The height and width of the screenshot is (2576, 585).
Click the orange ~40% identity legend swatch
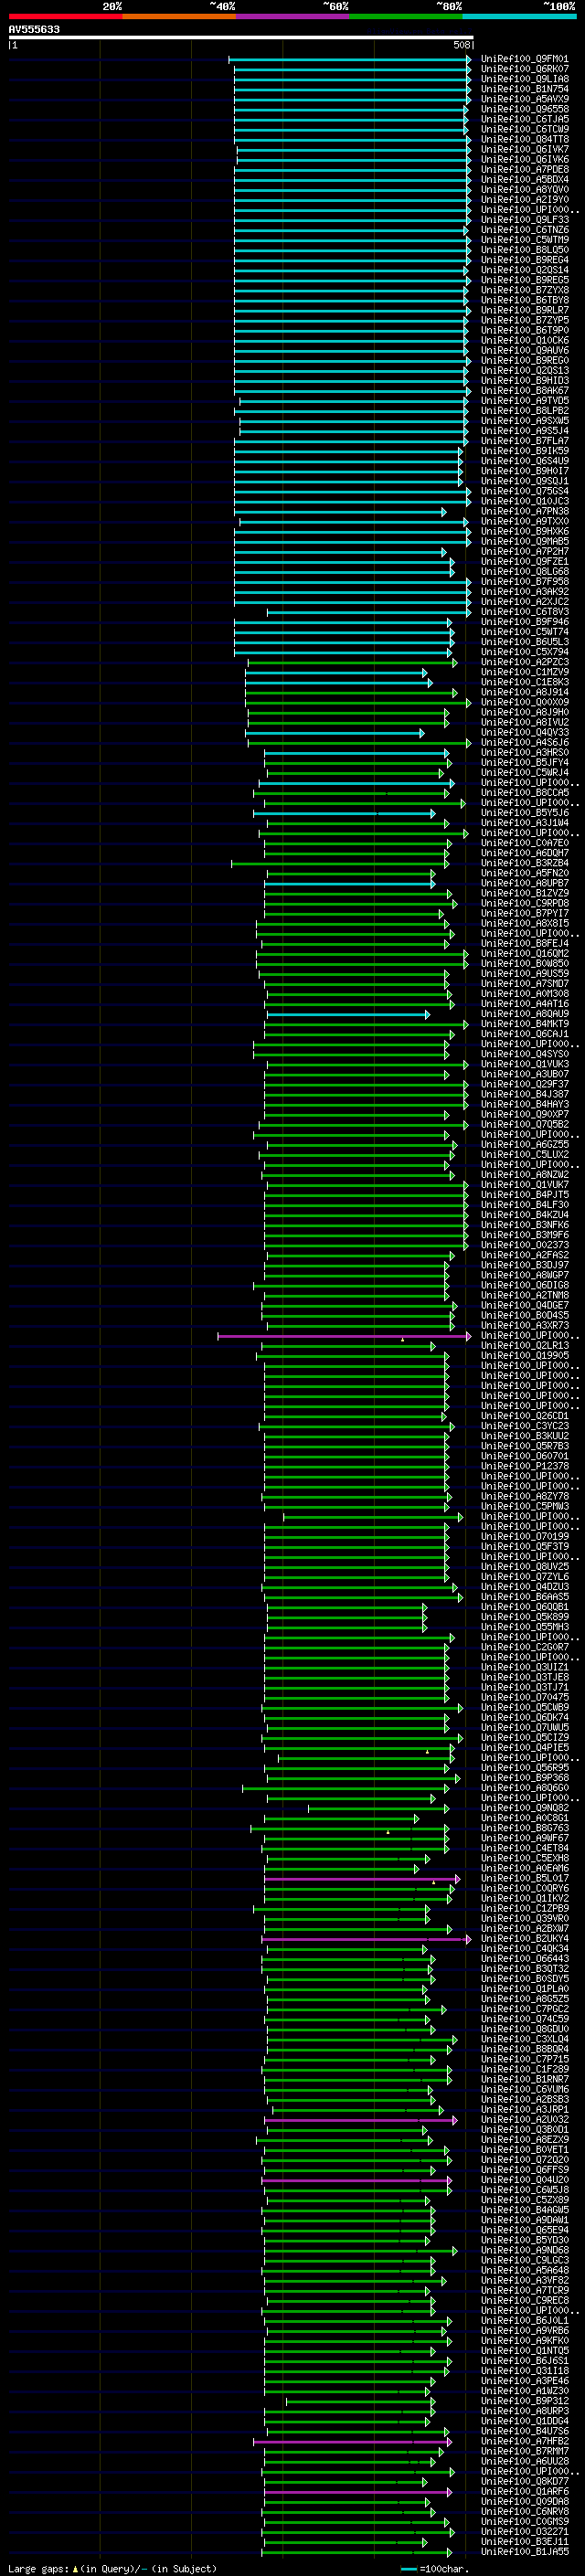pyautogui.click(x=179, y=16)
